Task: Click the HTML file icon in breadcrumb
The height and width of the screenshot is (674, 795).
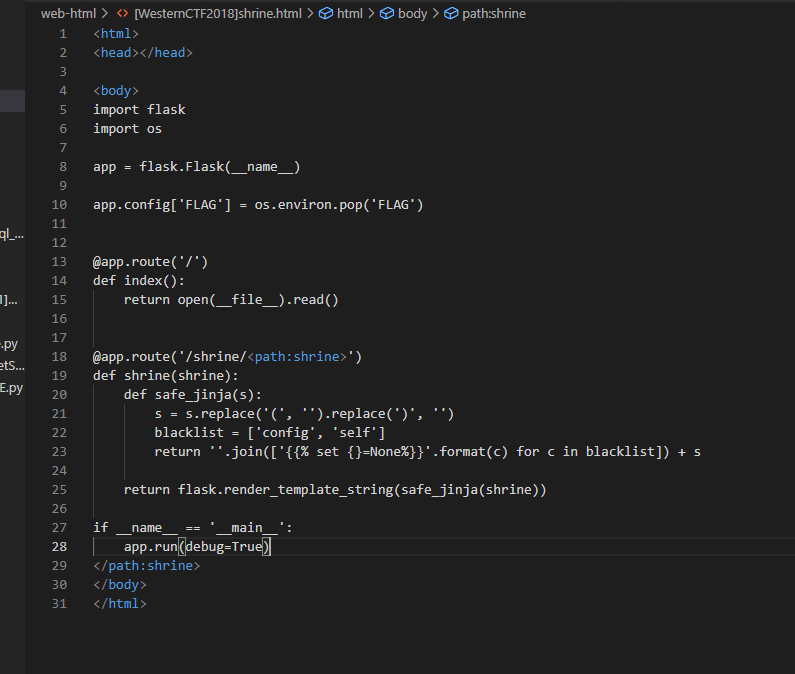Action: (x=122, y=14)
